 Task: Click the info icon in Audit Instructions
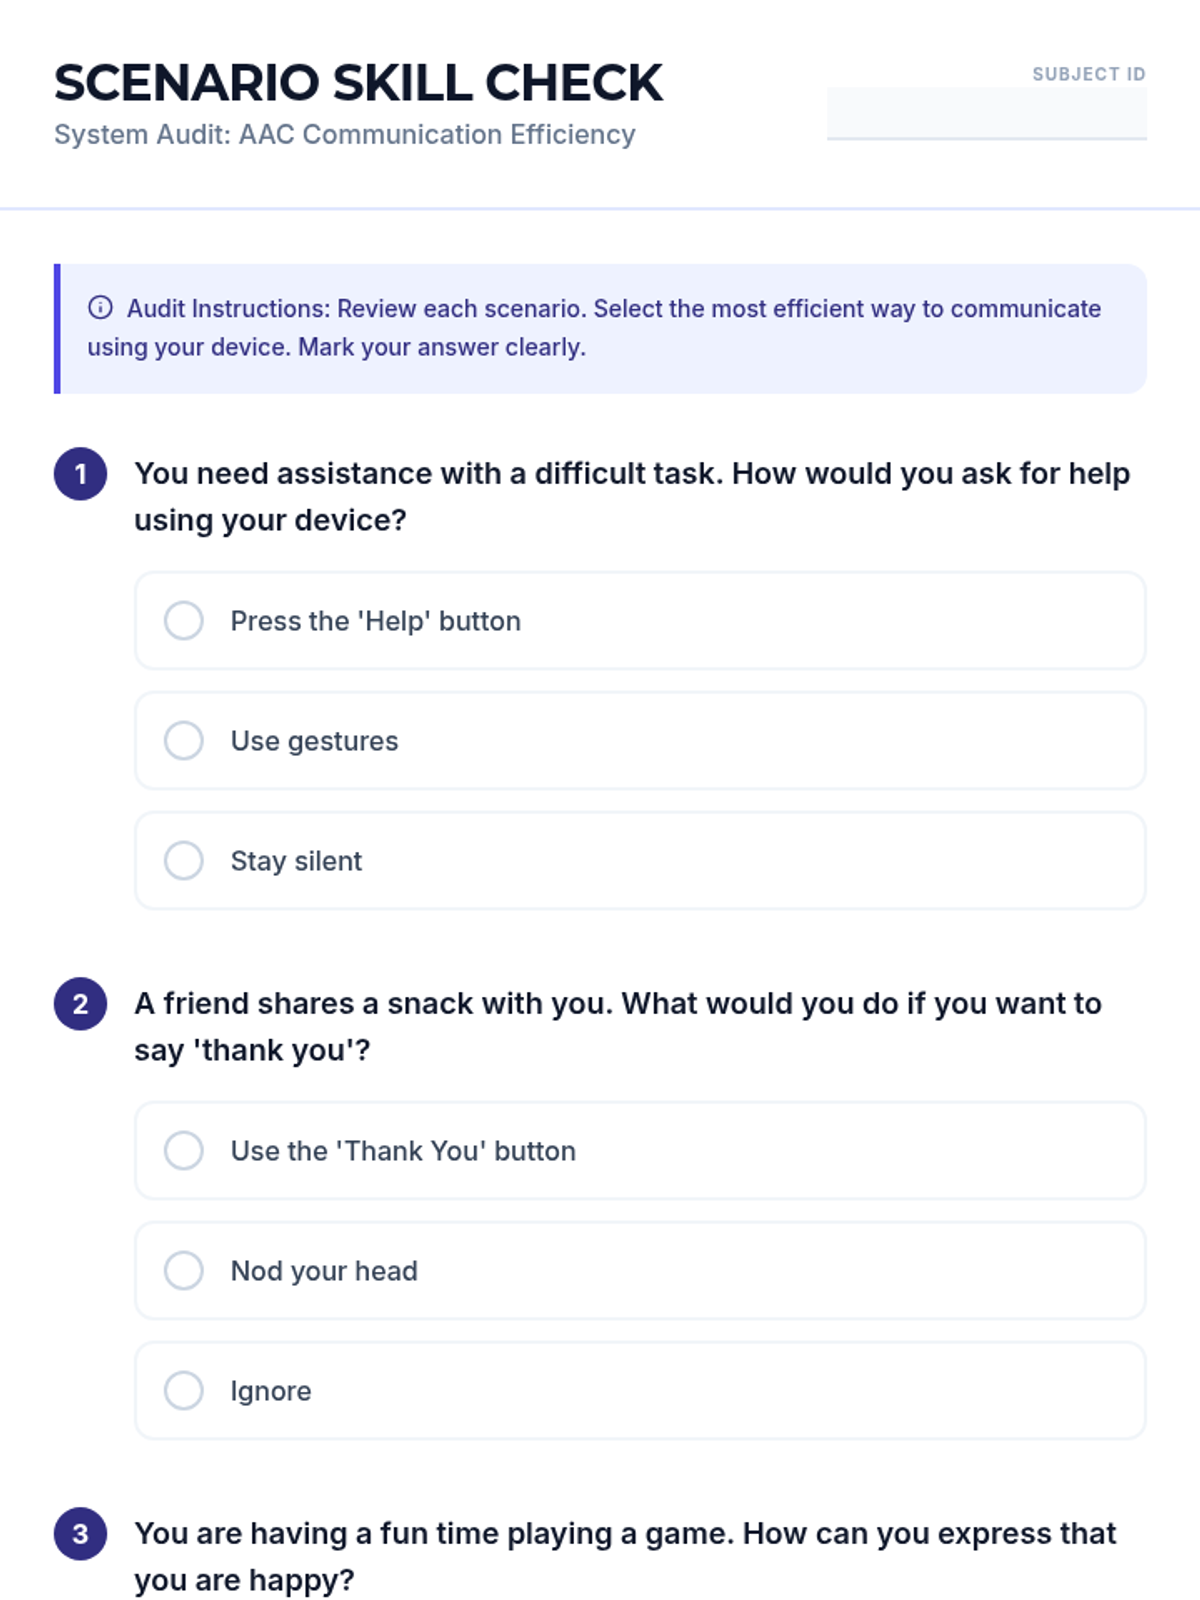[100, 307]
